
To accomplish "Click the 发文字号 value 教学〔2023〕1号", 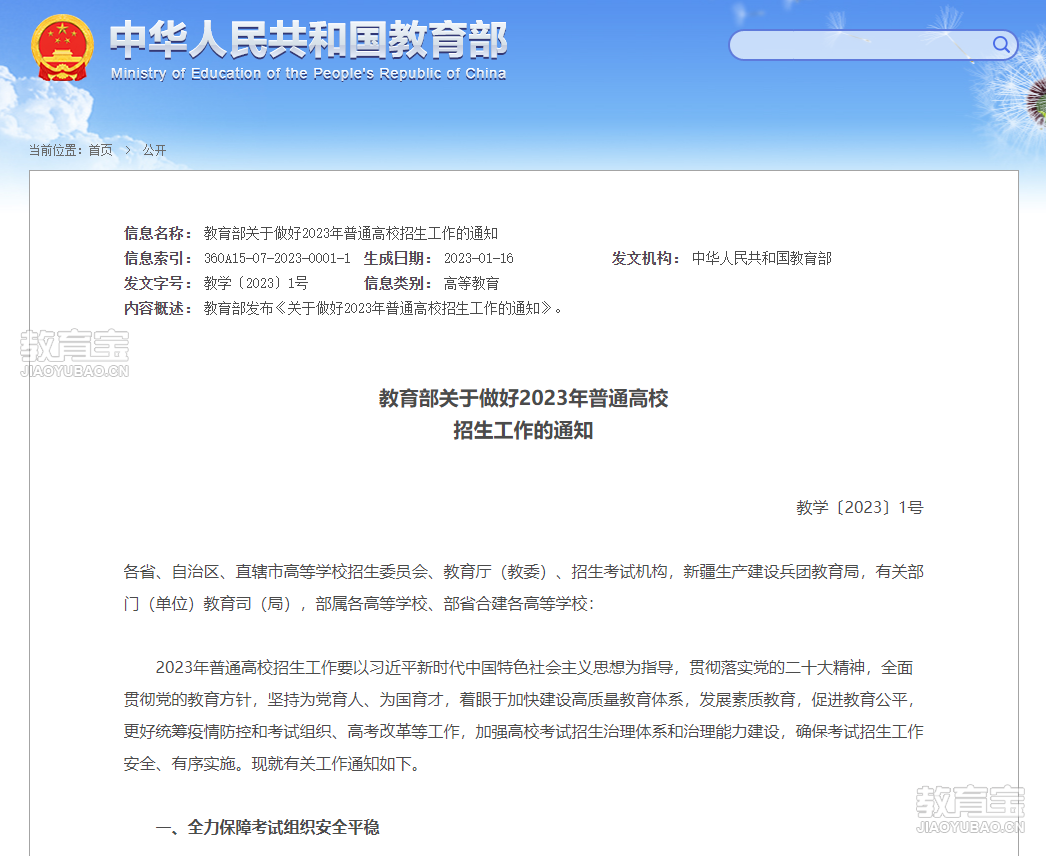I will [256, 284].
